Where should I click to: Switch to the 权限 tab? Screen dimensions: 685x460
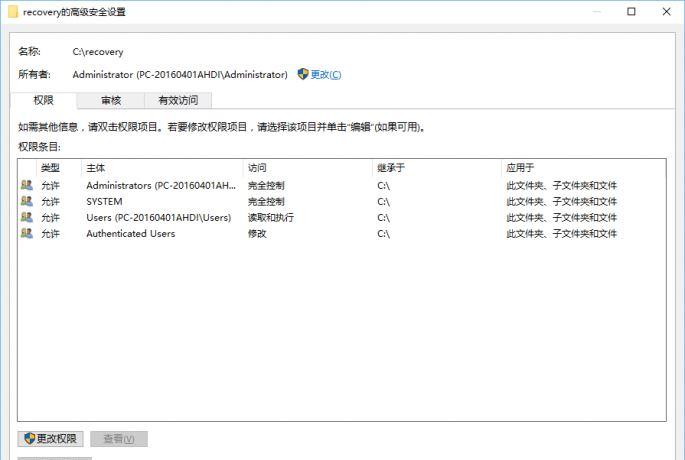click(43, 100)
